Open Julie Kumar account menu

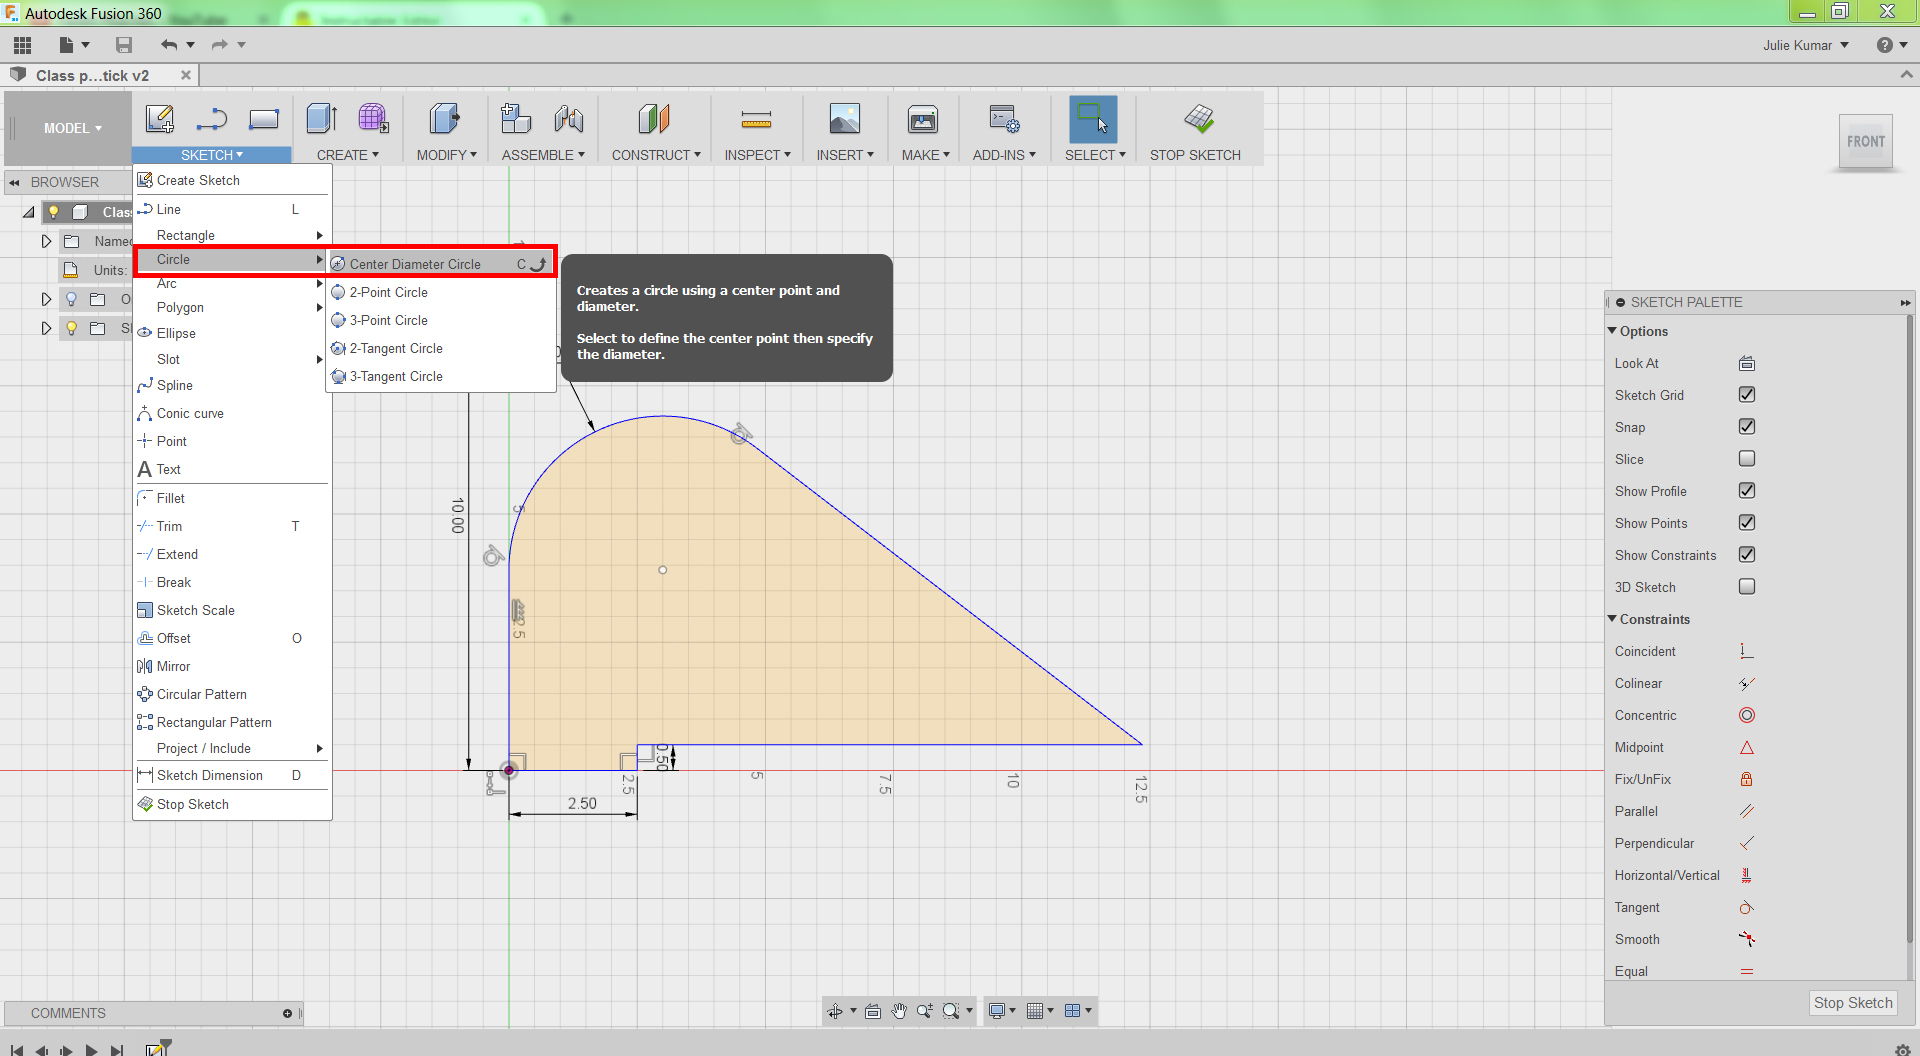1805,45
